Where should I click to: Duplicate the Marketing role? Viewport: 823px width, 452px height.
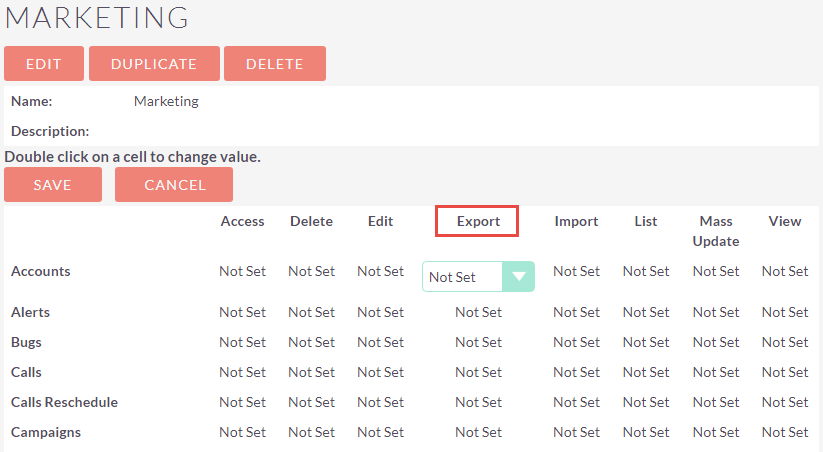tap(154, 64)
